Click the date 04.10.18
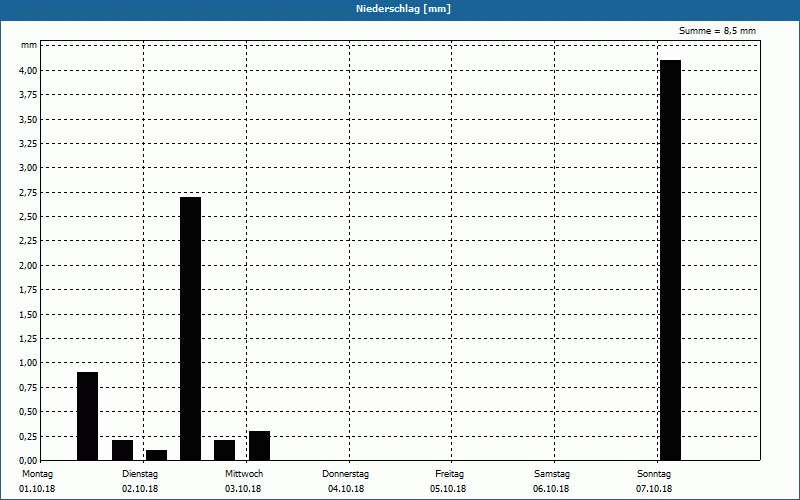The height and width of the screenshot is (500, 800). pyautogui.click(x=346, y=489)
